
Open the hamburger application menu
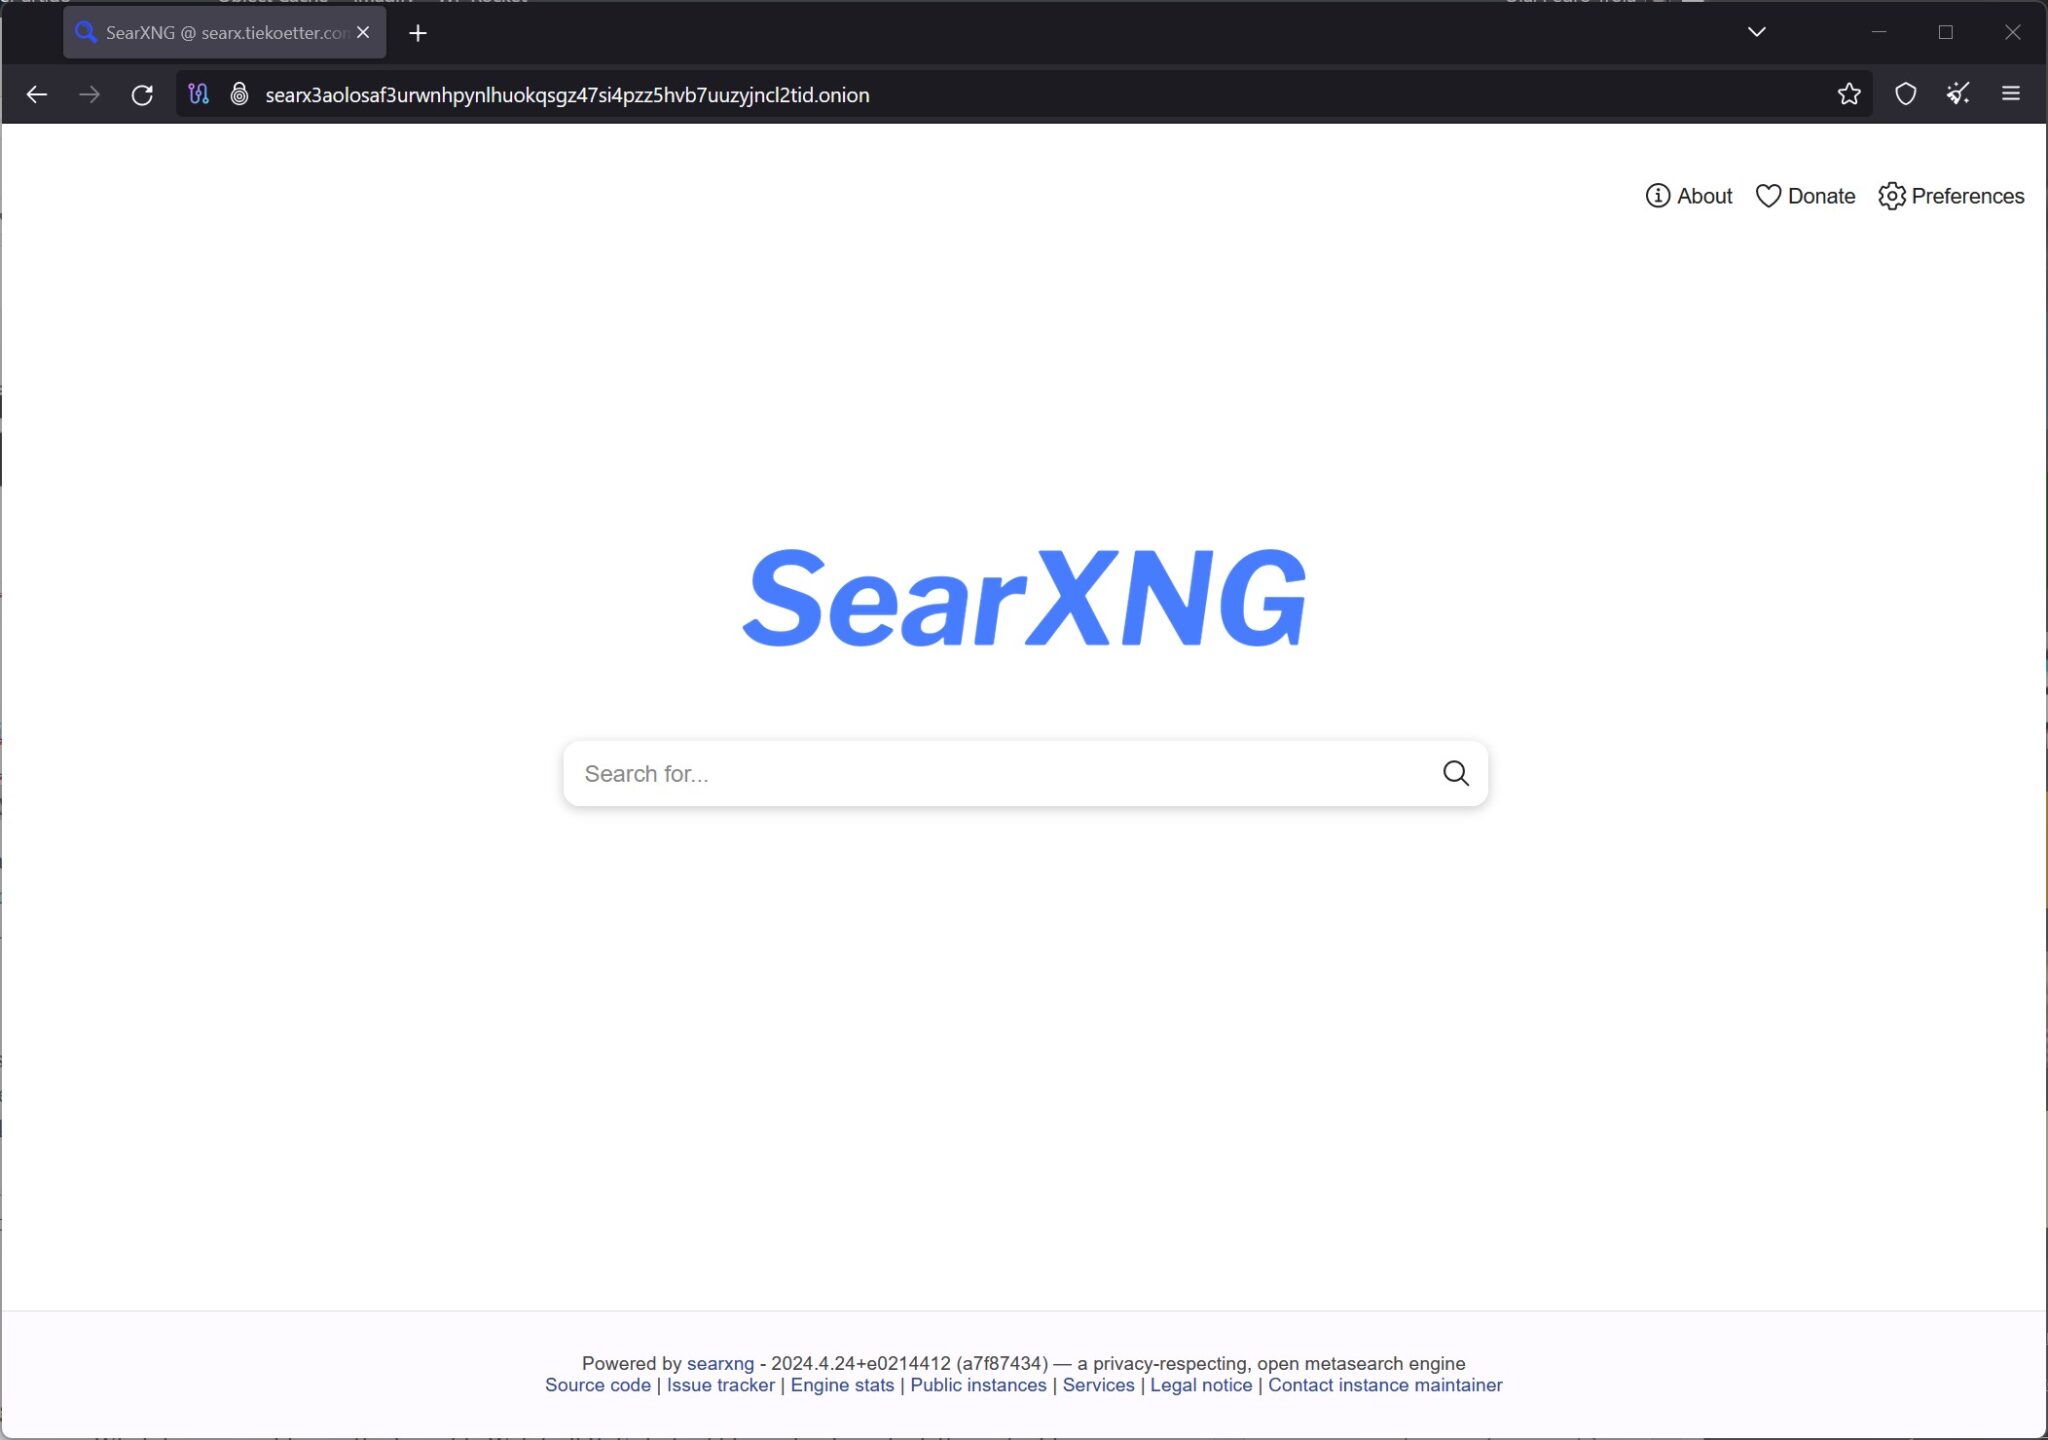click(2010, 94)
